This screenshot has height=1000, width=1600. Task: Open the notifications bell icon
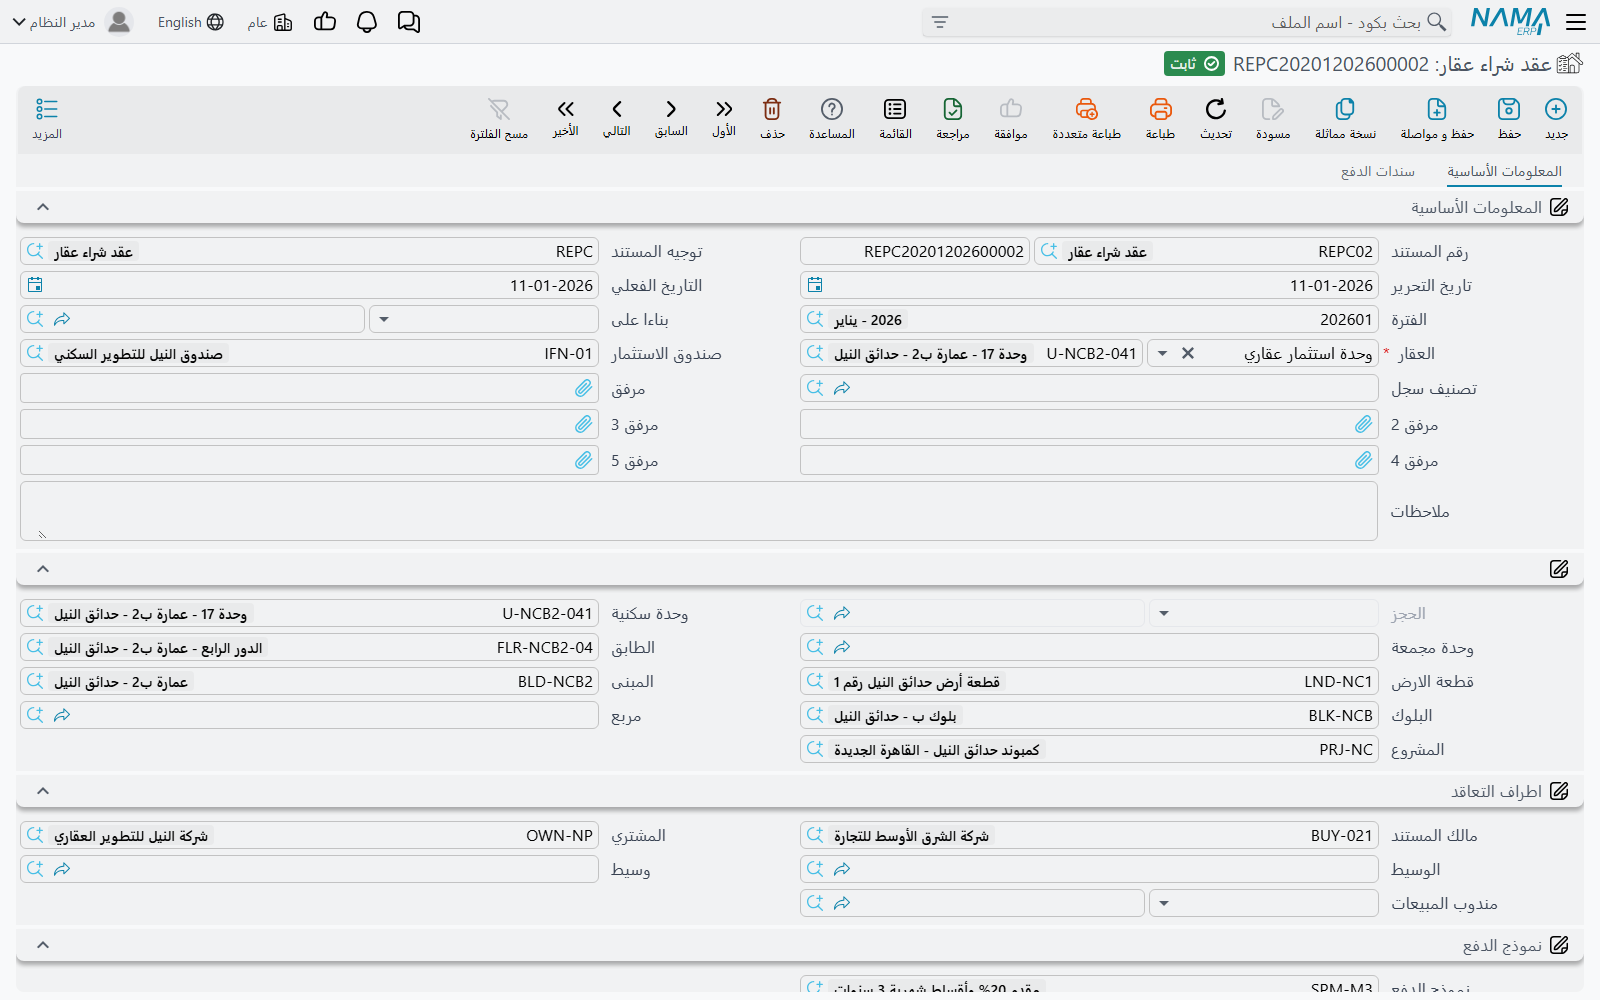coord(367,22)
